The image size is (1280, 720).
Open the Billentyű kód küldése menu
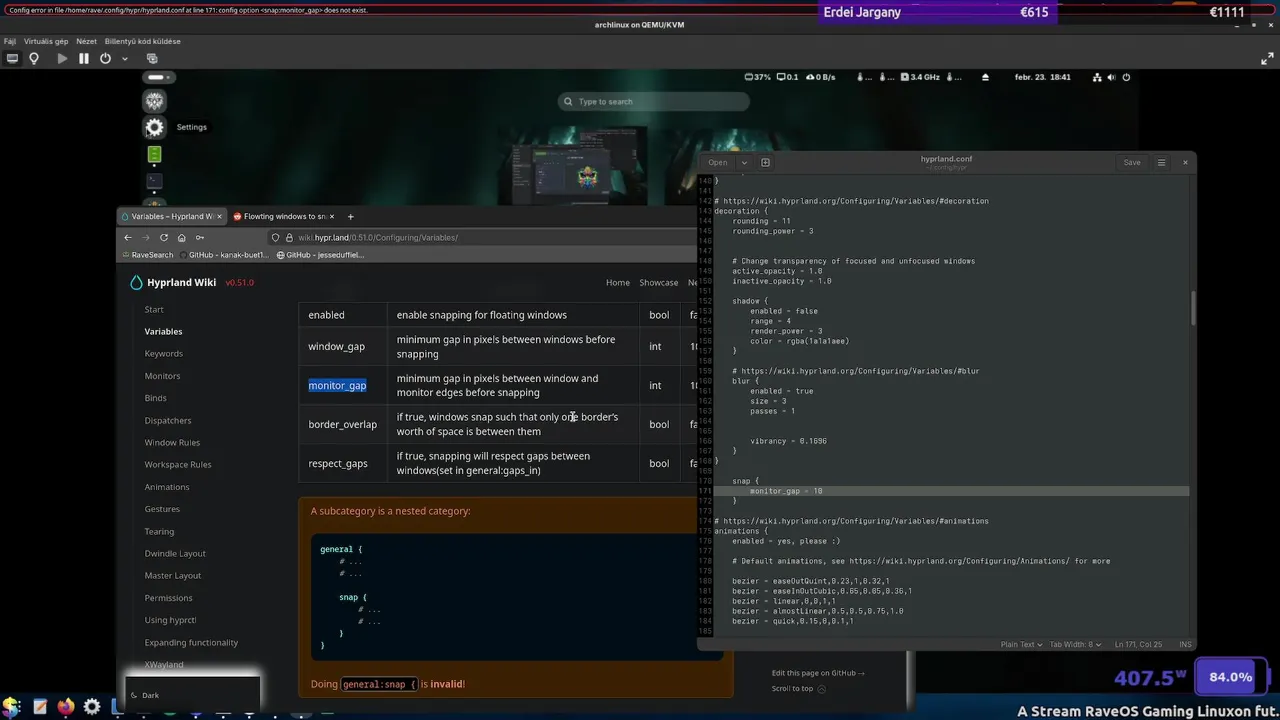coord(142,41)
